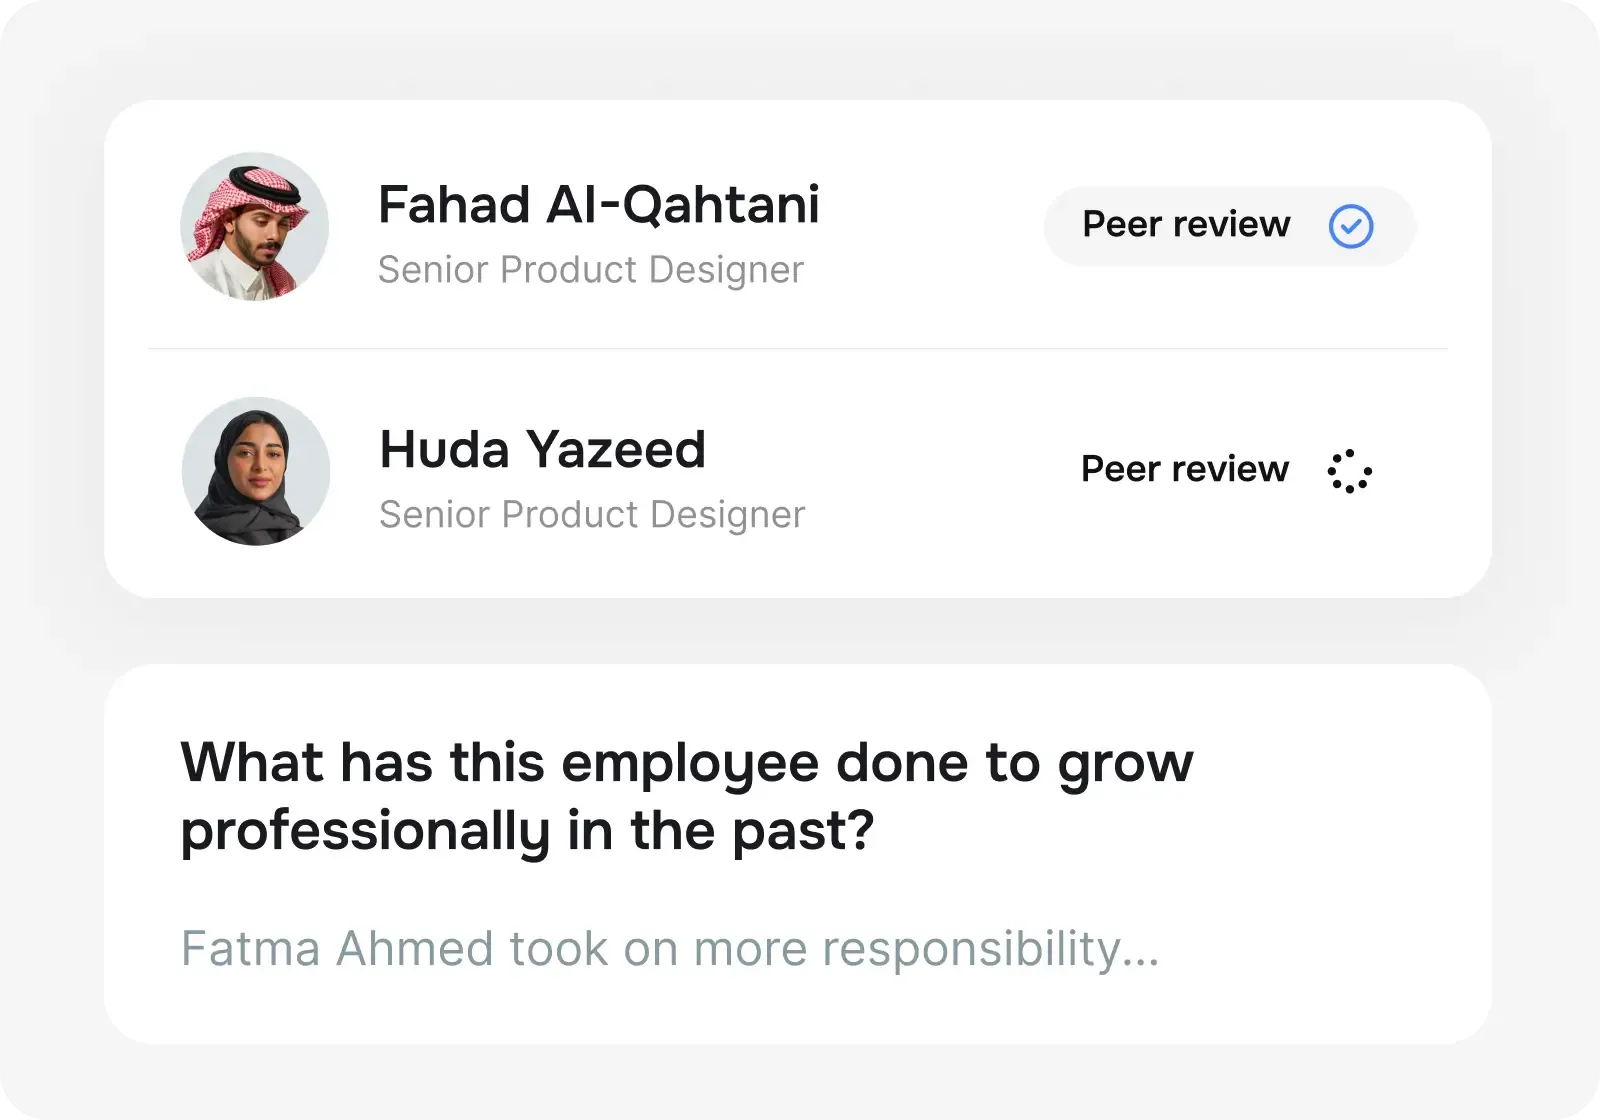The image size is (1600, 1120).
Task: Click the blue checkmark on Fahad's peer review
Action: (x=1352, y=226)
